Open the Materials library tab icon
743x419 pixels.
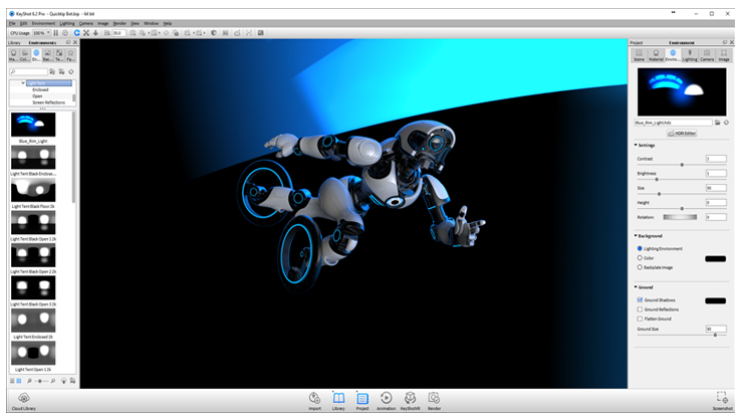[13, 55]
